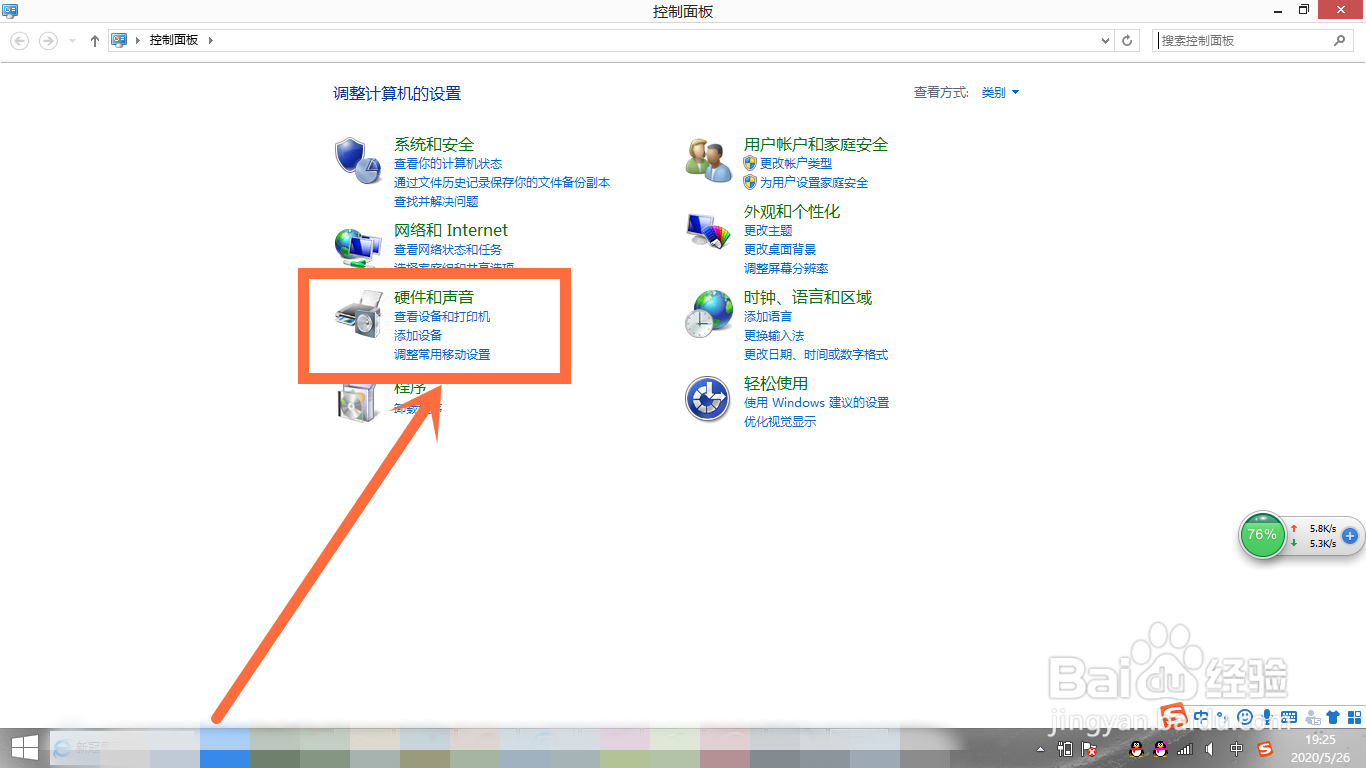1366x768 pixels.
Task: Click the QQ penguin icon in system tray
Action: point(1136,749)
